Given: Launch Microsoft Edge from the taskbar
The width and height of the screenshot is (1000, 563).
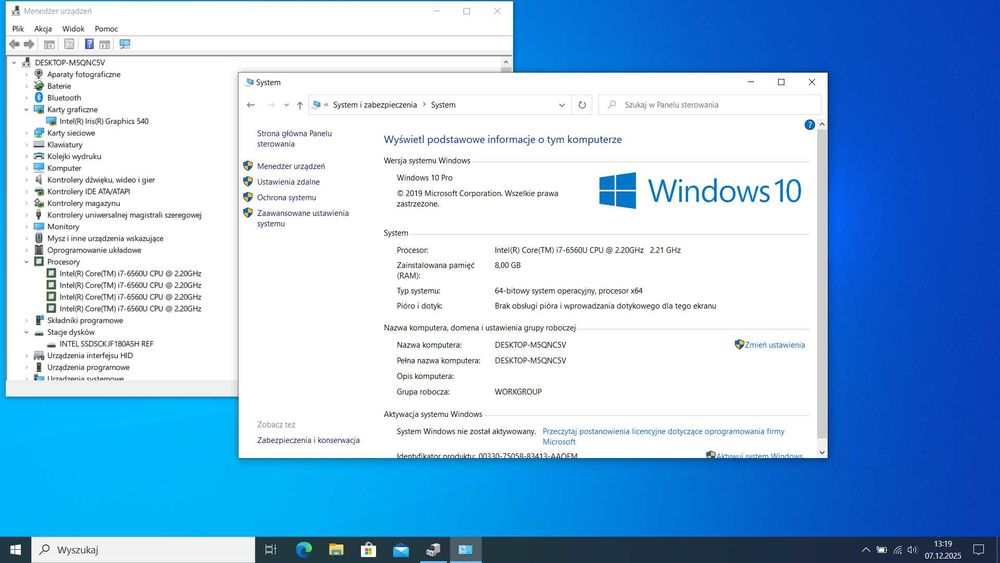Looking at the screenshot, I should coord(304,550).
